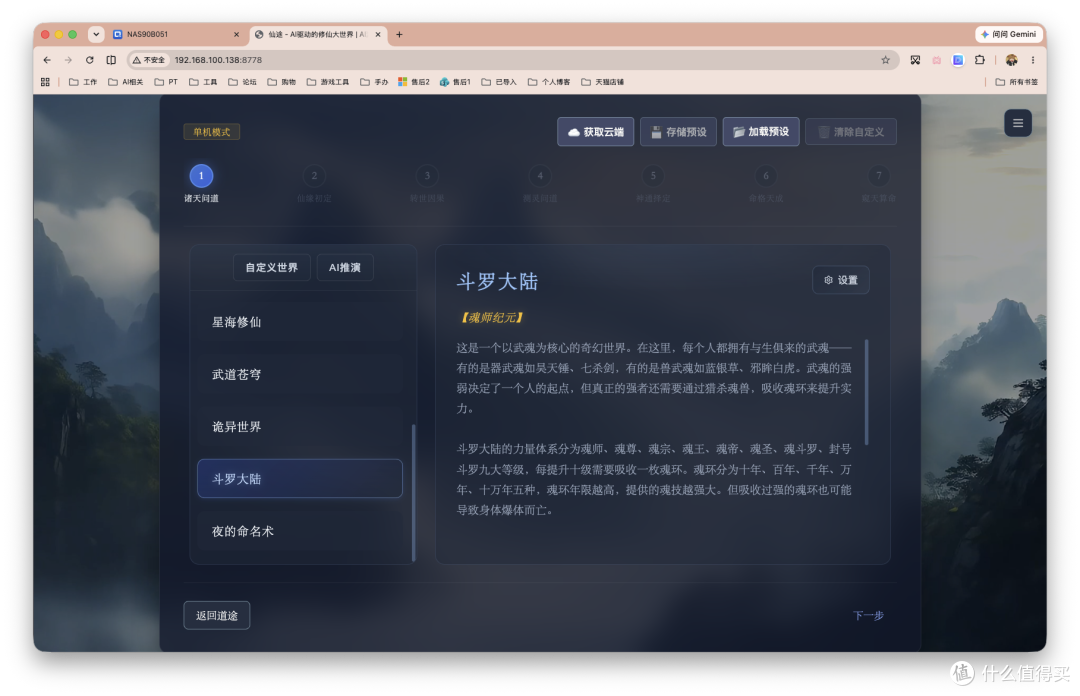Click the 不安全 site security indicator

click(149, 60)
